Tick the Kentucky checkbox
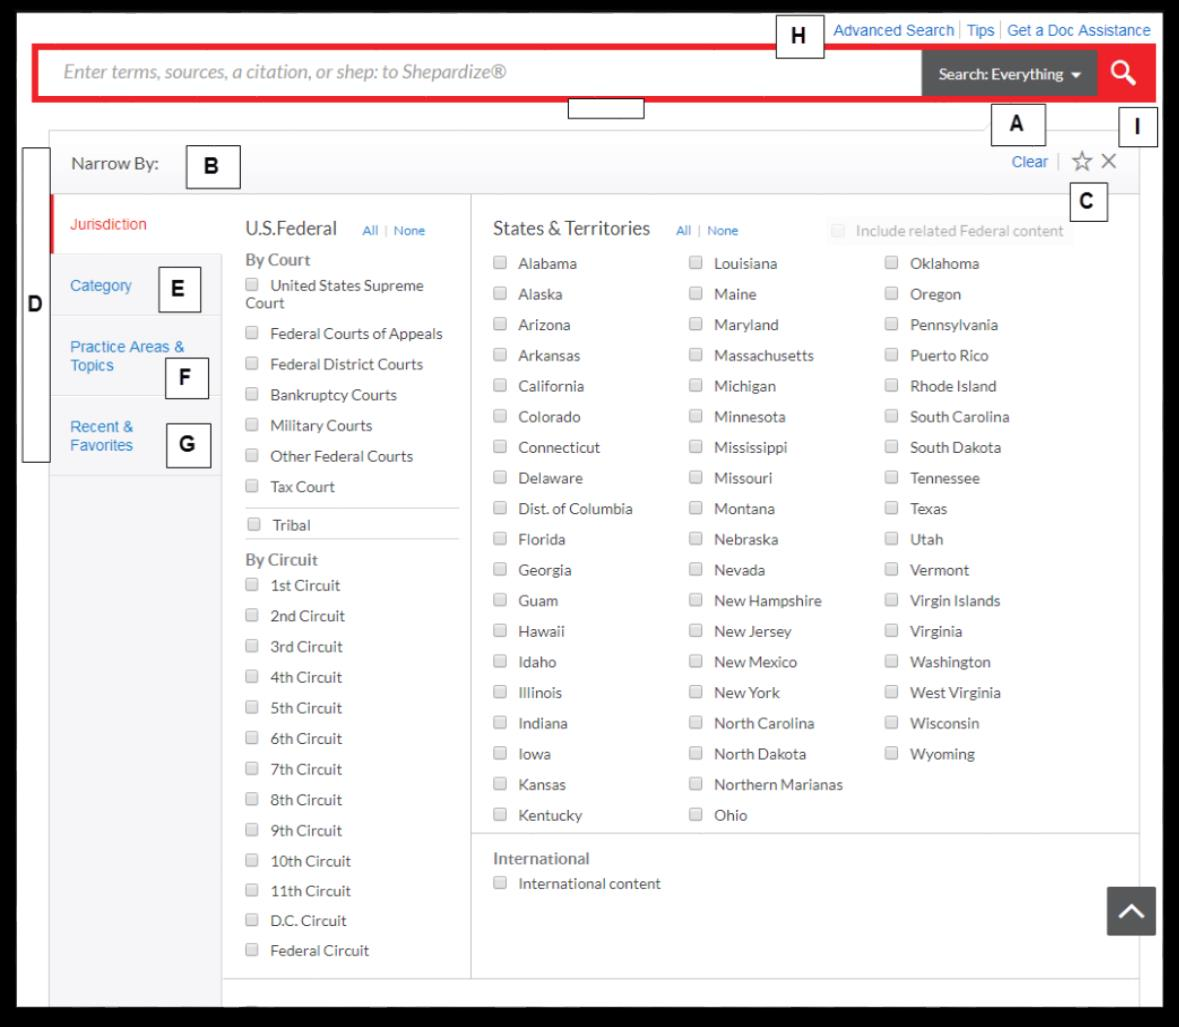 click(500, 814)
